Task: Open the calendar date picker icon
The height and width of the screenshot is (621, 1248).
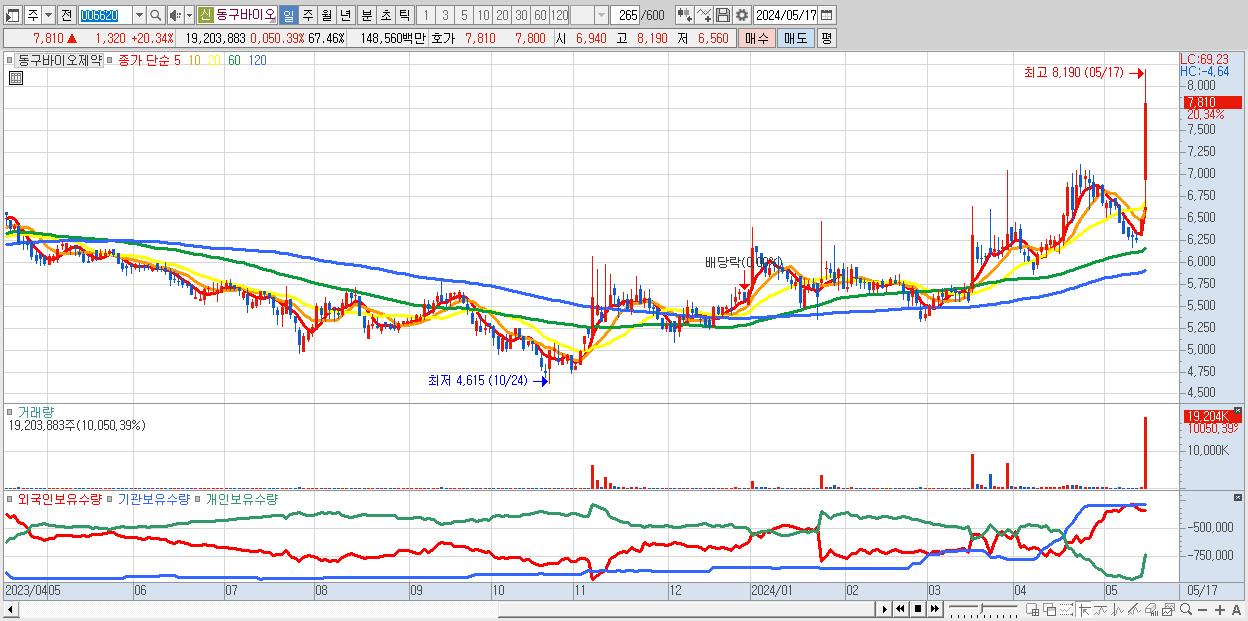Action: [x=827, y=15]
